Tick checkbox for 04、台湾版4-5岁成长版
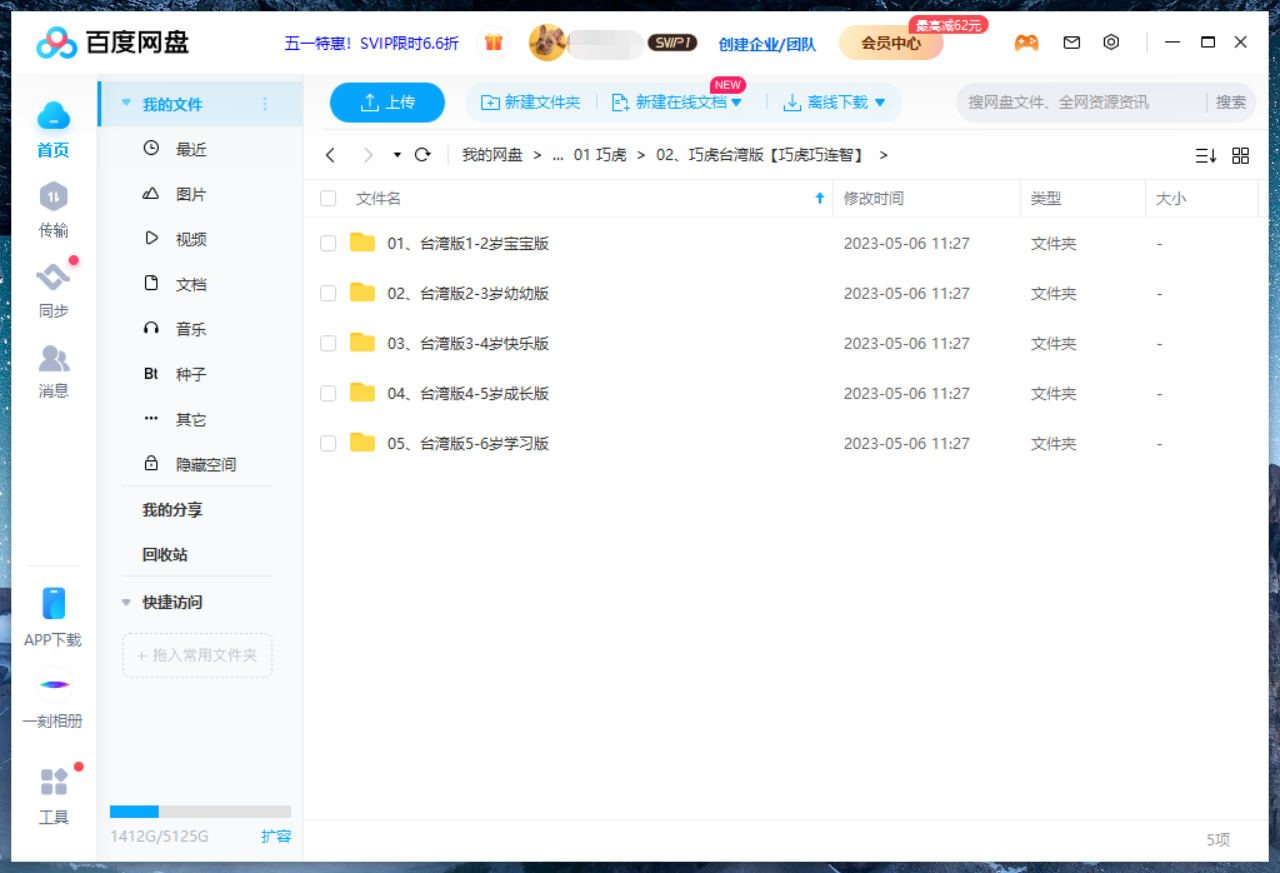Screen dimensions: 1280x873 (x=328, y=394)
